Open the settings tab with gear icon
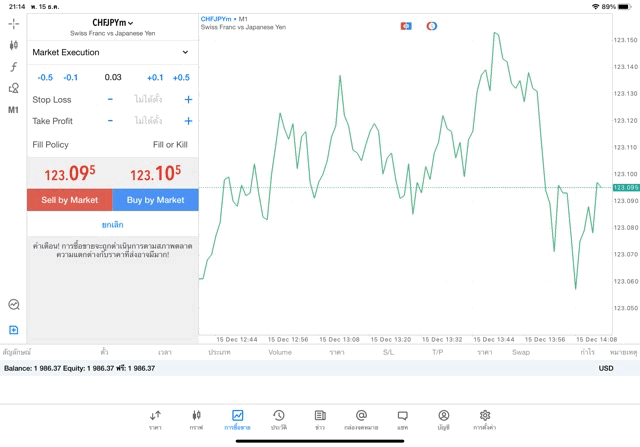The width and height of the screenshot is (640, 447). tap(485, 420)
